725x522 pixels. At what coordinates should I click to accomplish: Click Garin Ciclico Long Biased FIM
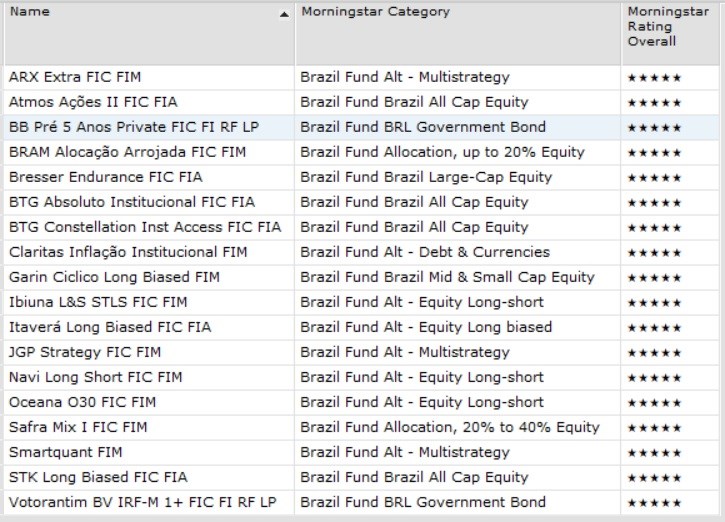coord(114,277)
